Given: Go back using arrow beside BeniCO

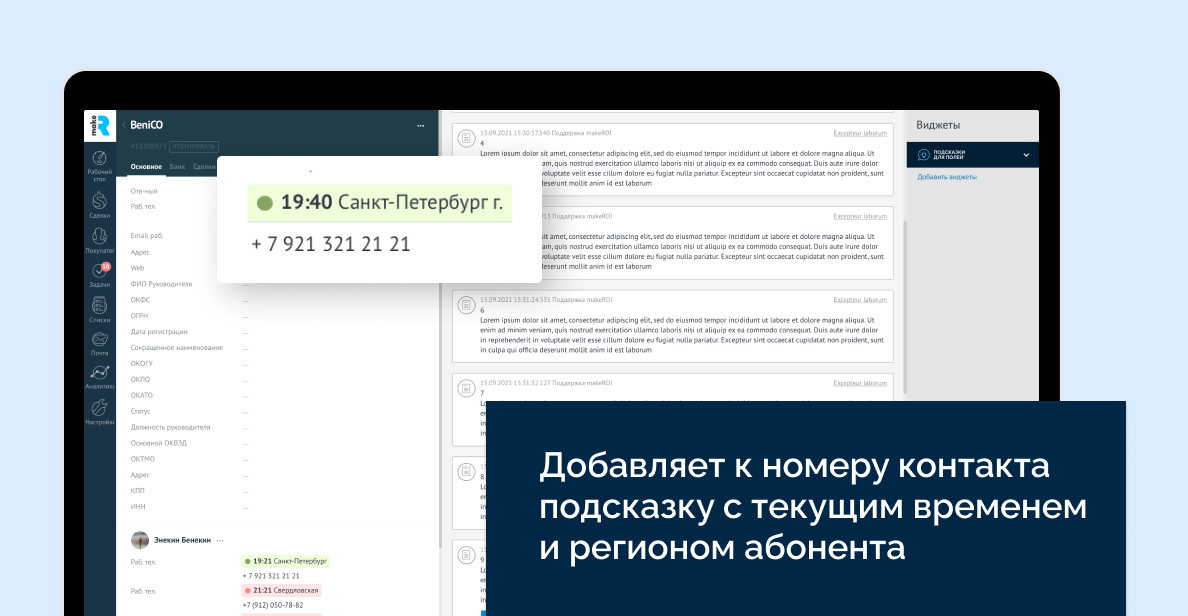Looking at the screenshot, I should pos(123,125).
